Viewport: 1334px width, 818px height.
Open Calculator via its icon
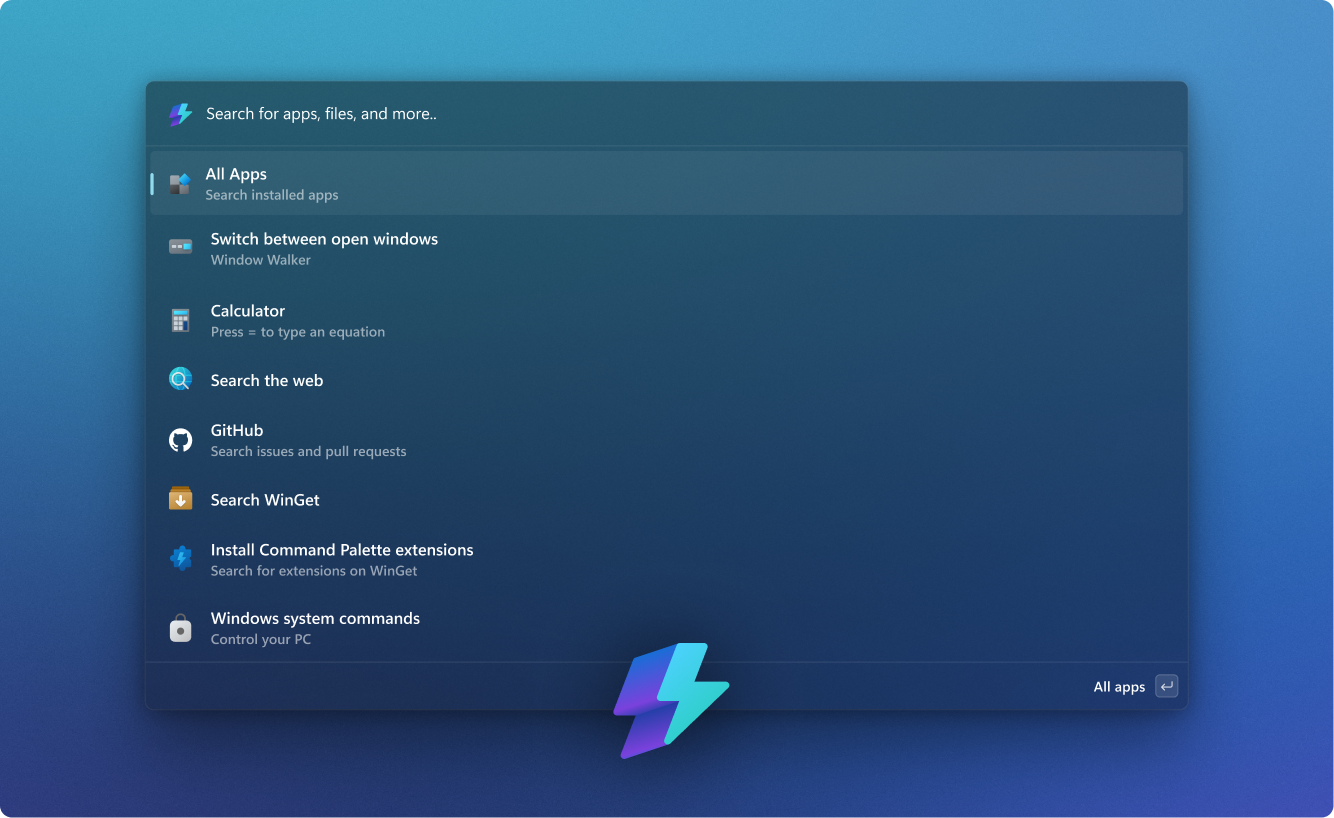click(180, 319)
